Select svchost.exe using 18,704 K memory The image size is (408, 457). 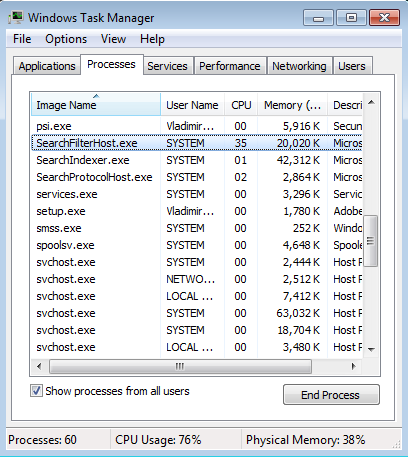(x=197, y=330)
